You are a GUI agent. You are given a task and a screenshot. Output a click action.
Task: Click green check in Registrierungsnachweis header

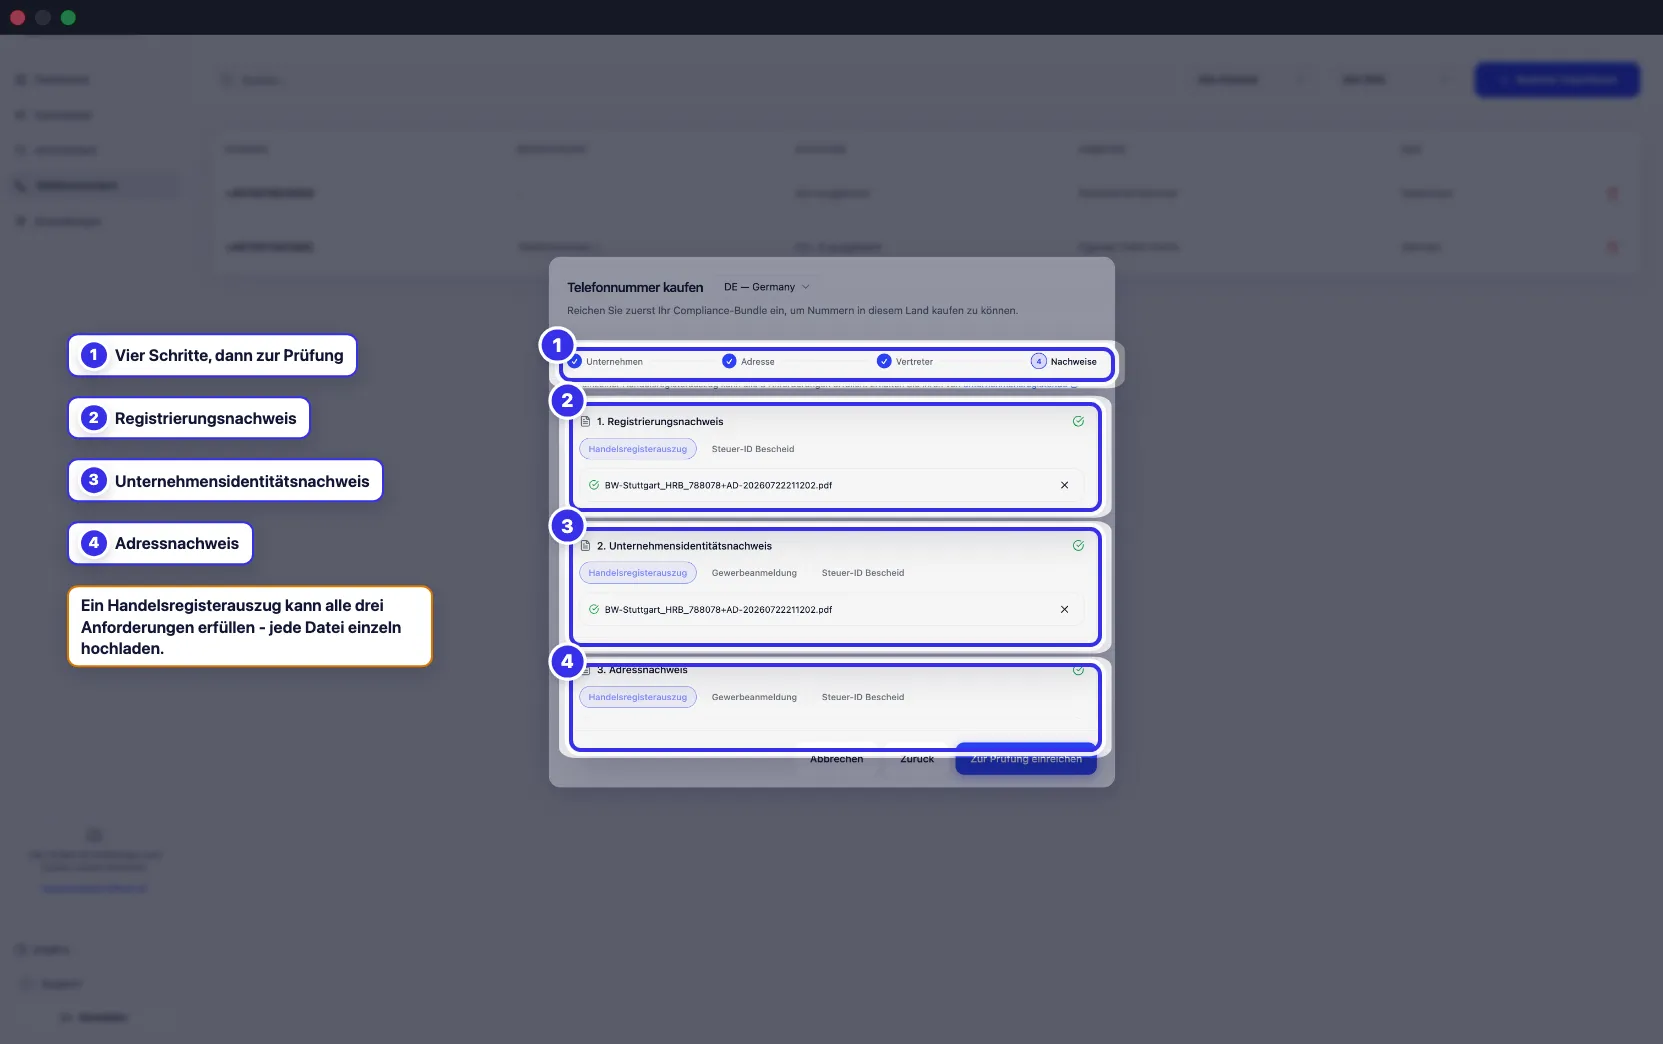coord(1078,421)
